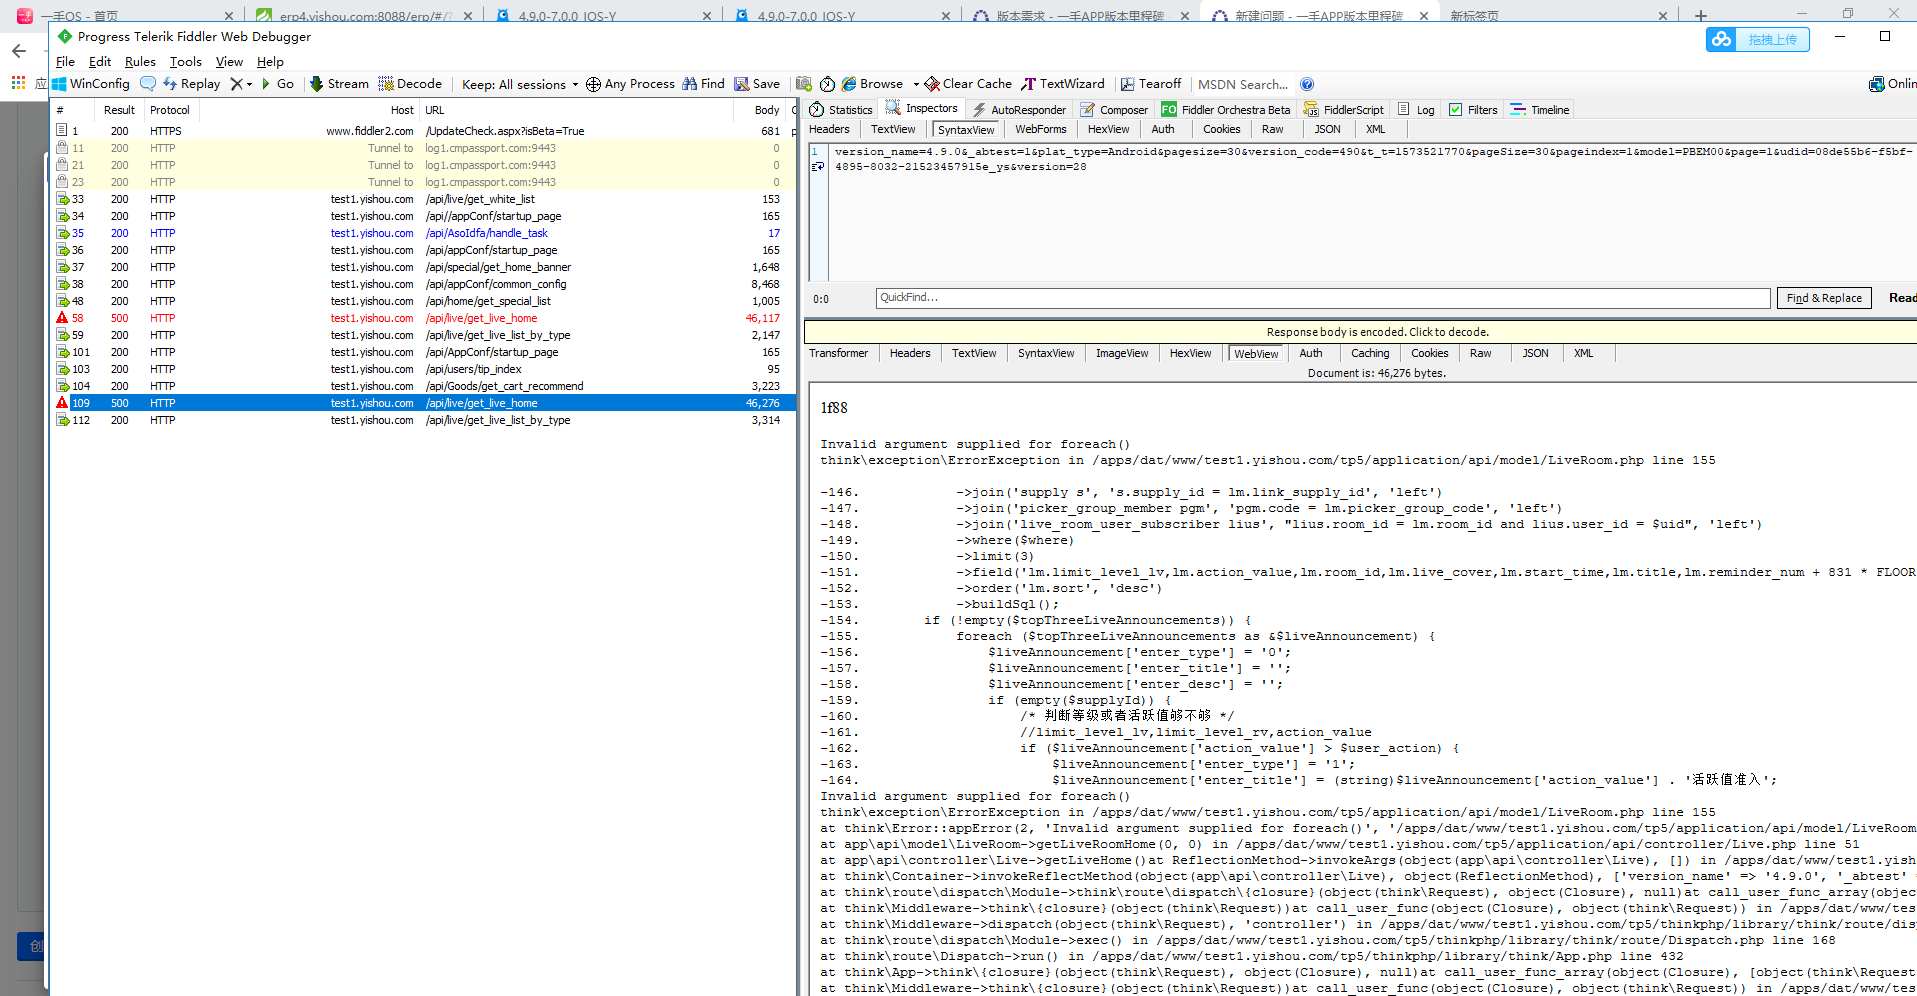Click the Online status indicator
The width and height of the screenshot is (1917, 996).
point(1892,84)
